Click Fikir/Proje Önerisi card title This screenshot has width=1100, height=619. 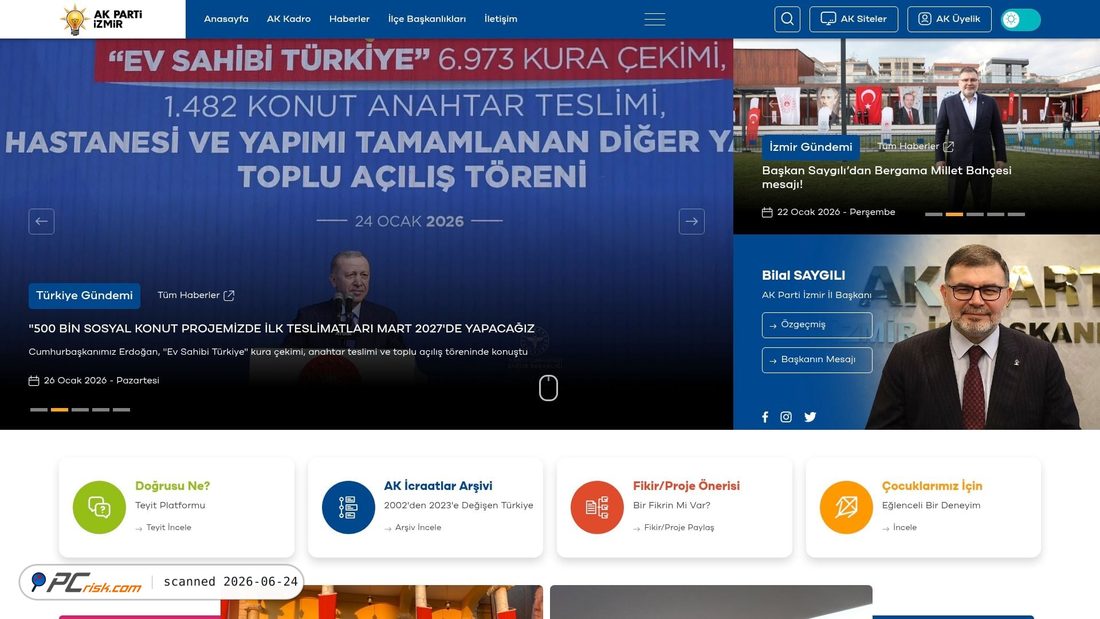686,486
